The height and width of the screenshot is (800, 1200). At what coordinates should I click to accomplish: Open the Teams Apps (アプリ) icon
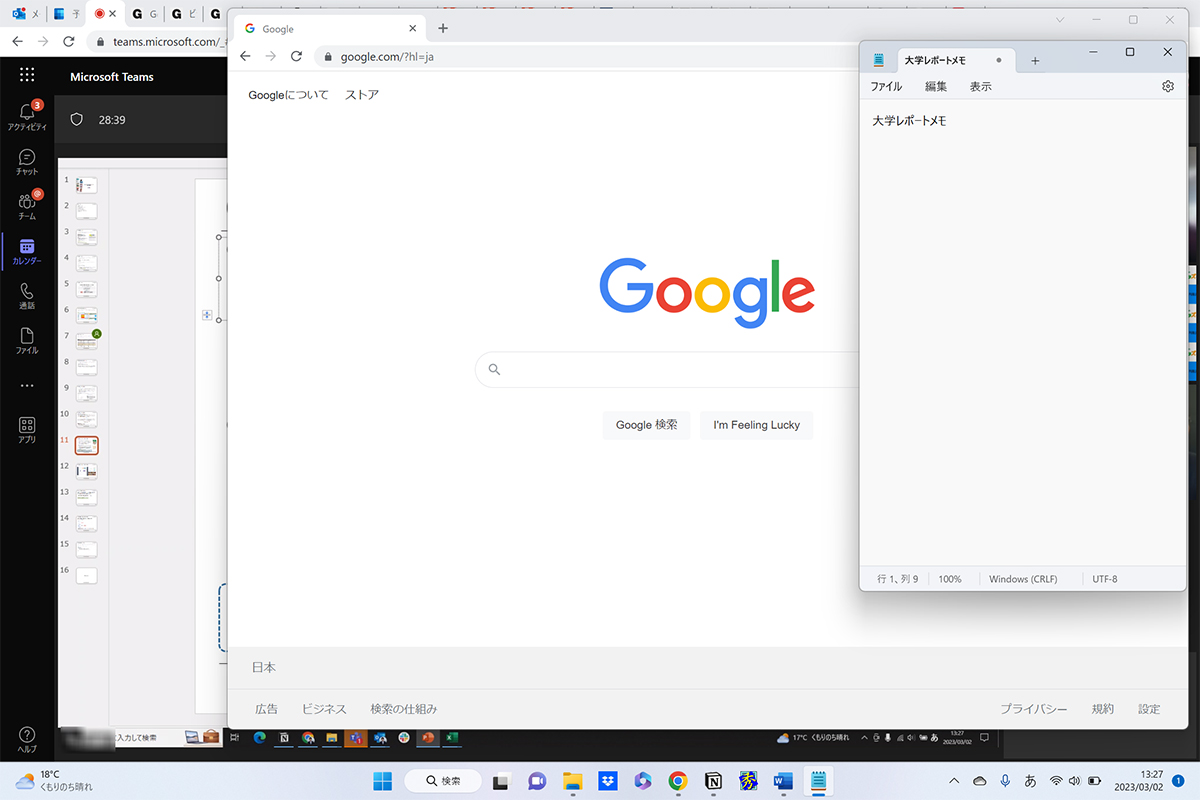coord(27,430)
